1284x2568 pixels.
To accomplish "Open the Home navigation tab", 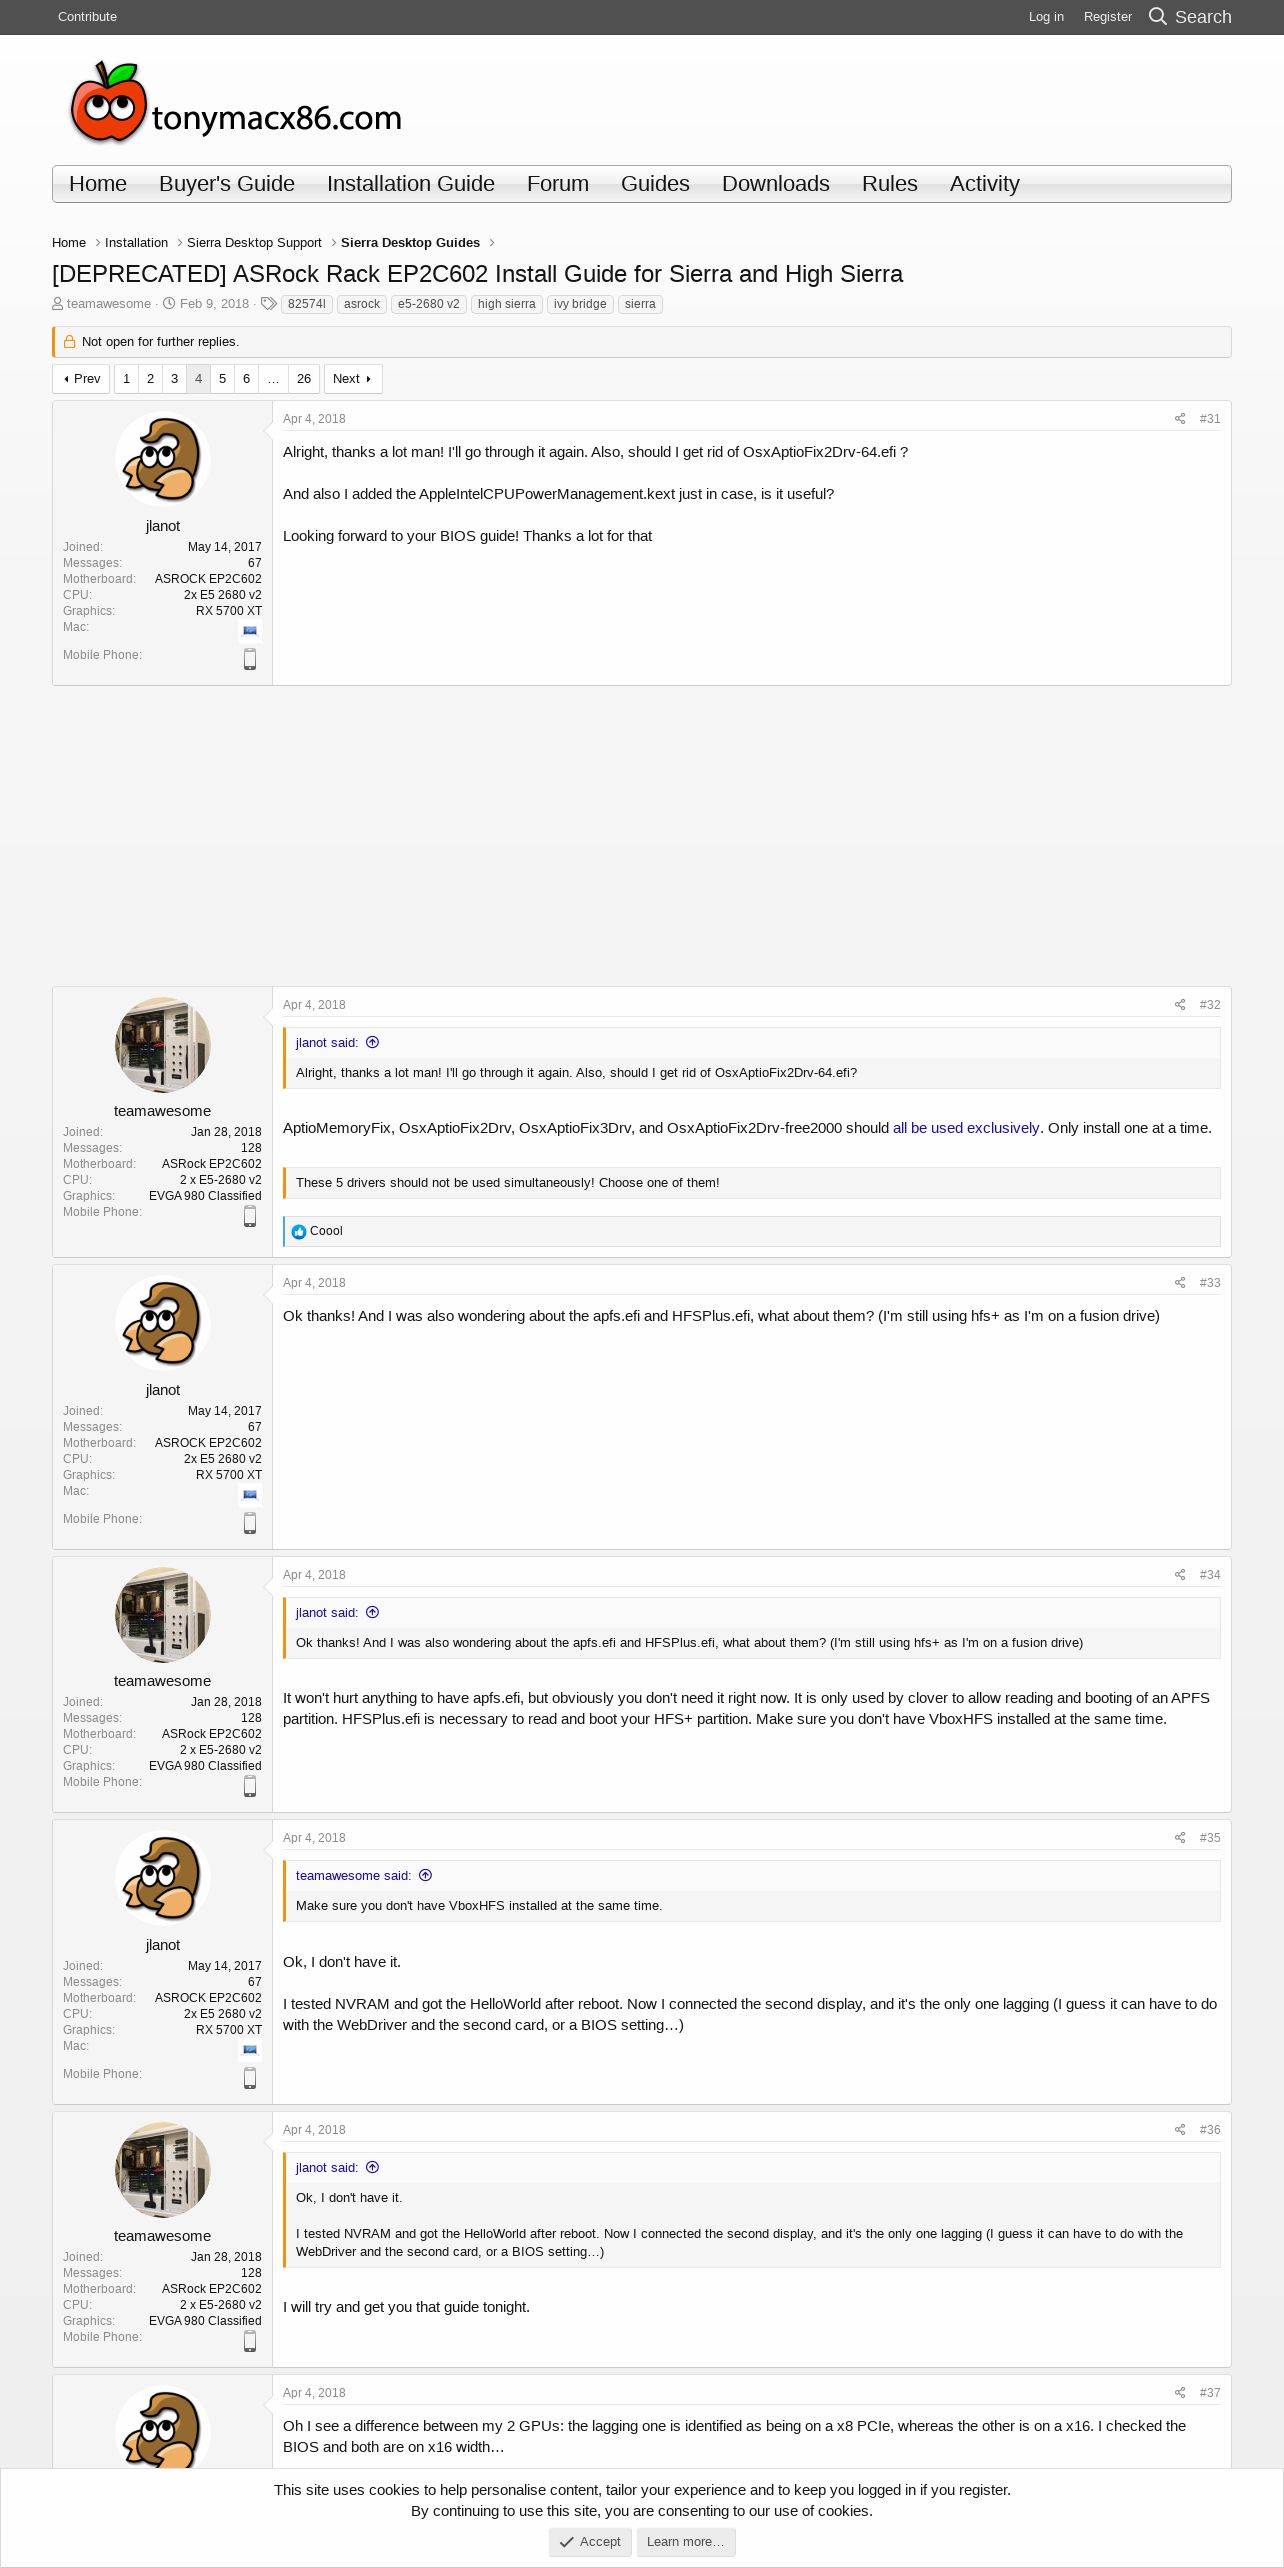I will pos(98,184).
